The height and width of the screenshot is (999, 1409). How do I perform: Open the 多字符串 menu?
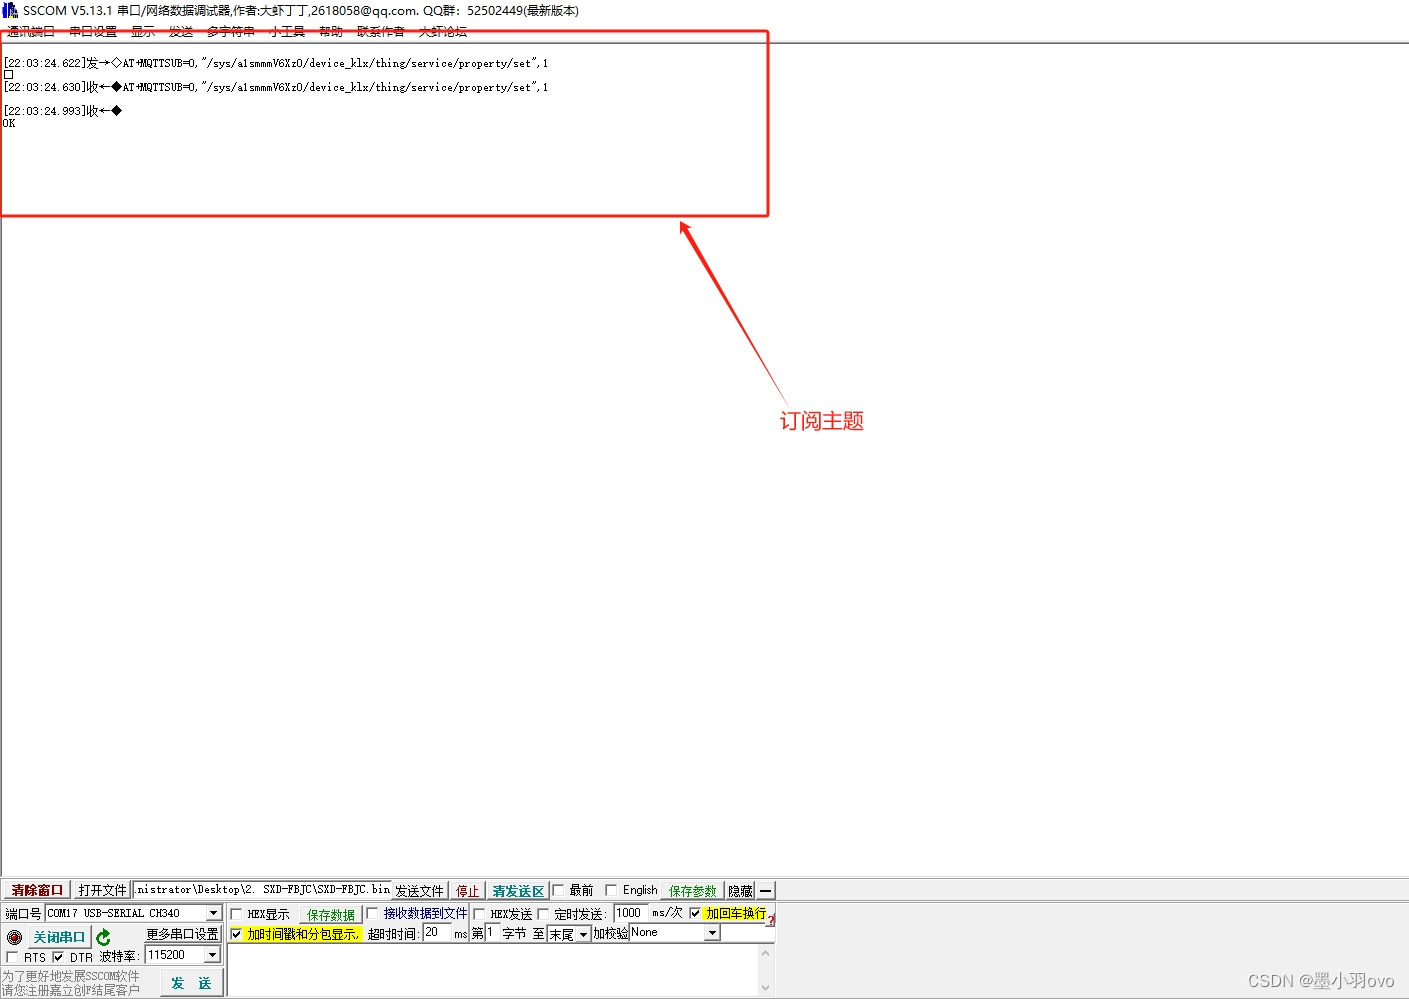pos(231,32)
